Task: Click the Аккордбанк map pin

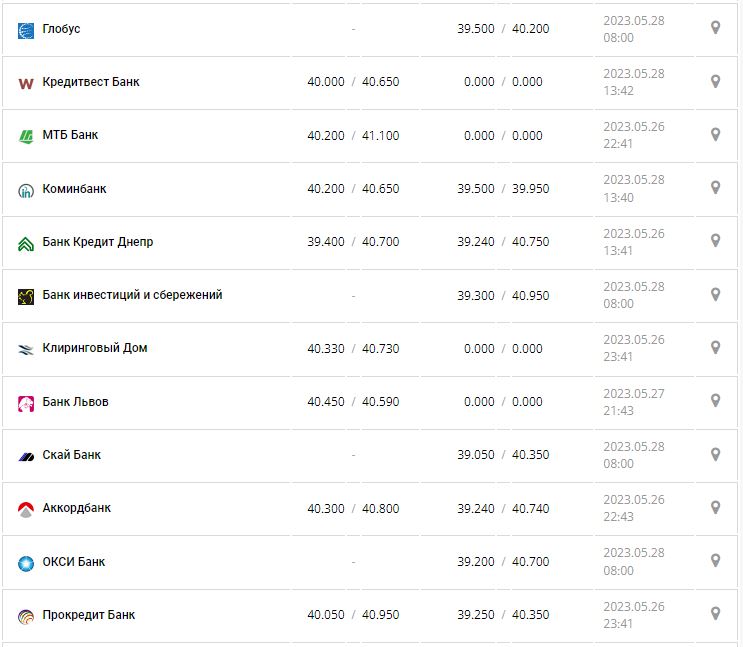Action: coord(715,507)
